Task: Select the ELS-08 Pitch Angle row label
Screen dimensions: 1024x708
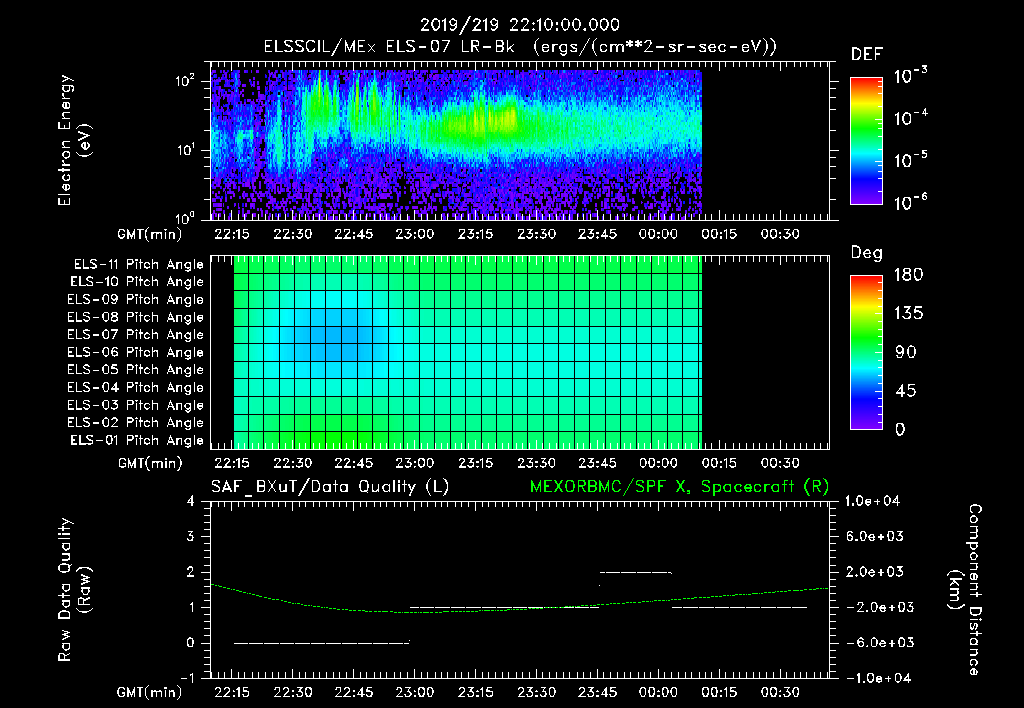Action: [x=135, y=317]
